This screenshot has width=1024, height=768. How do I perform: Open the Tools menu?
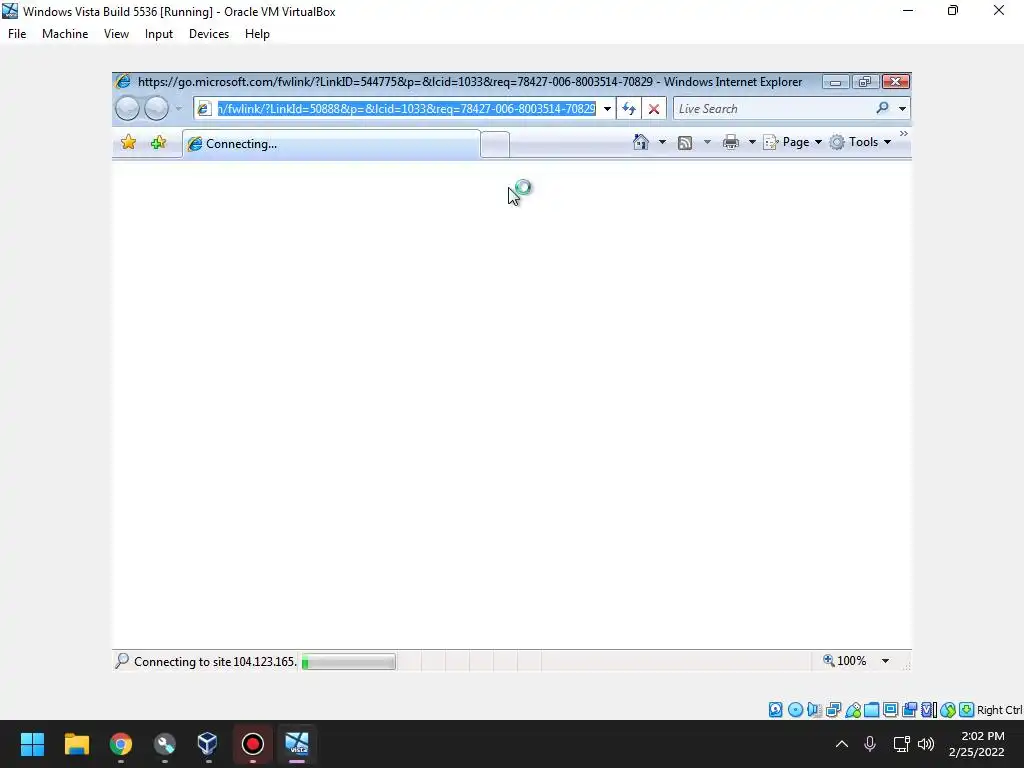click(x=861, y=142)
